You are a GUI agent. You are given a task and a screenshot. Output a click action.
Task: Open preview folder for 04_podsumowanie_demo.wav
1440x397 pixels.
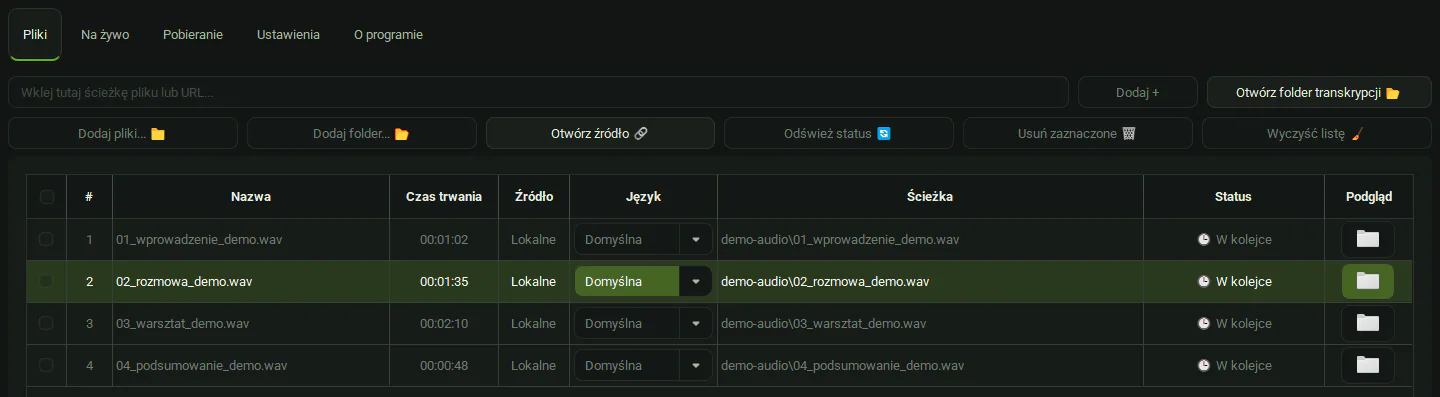[x=1367, y=366]
